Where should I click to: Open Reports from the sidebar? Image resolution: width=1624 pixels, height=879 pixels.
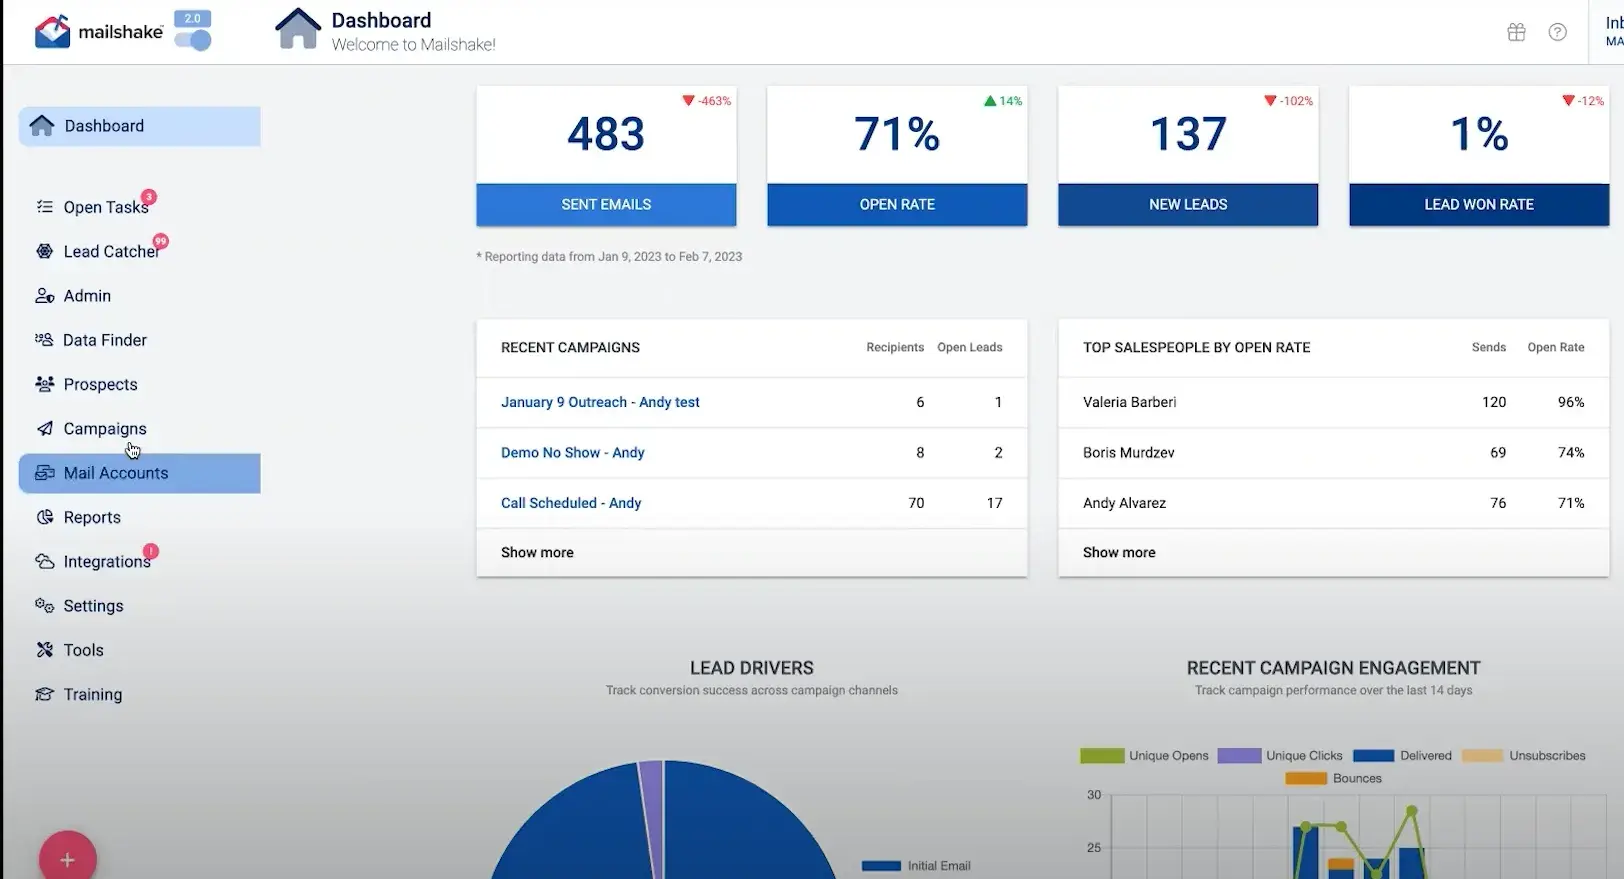(x=92, y=517)
